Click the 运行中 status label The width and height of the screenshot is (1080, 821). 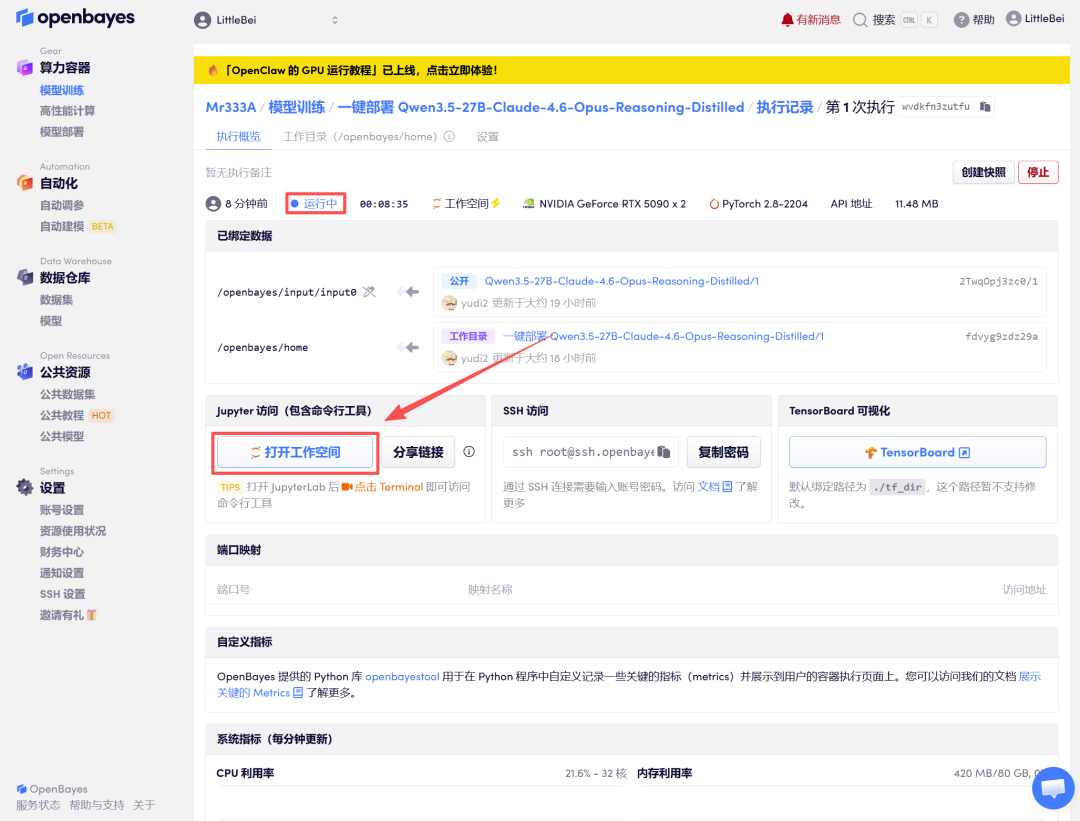[x=315, y=204]
